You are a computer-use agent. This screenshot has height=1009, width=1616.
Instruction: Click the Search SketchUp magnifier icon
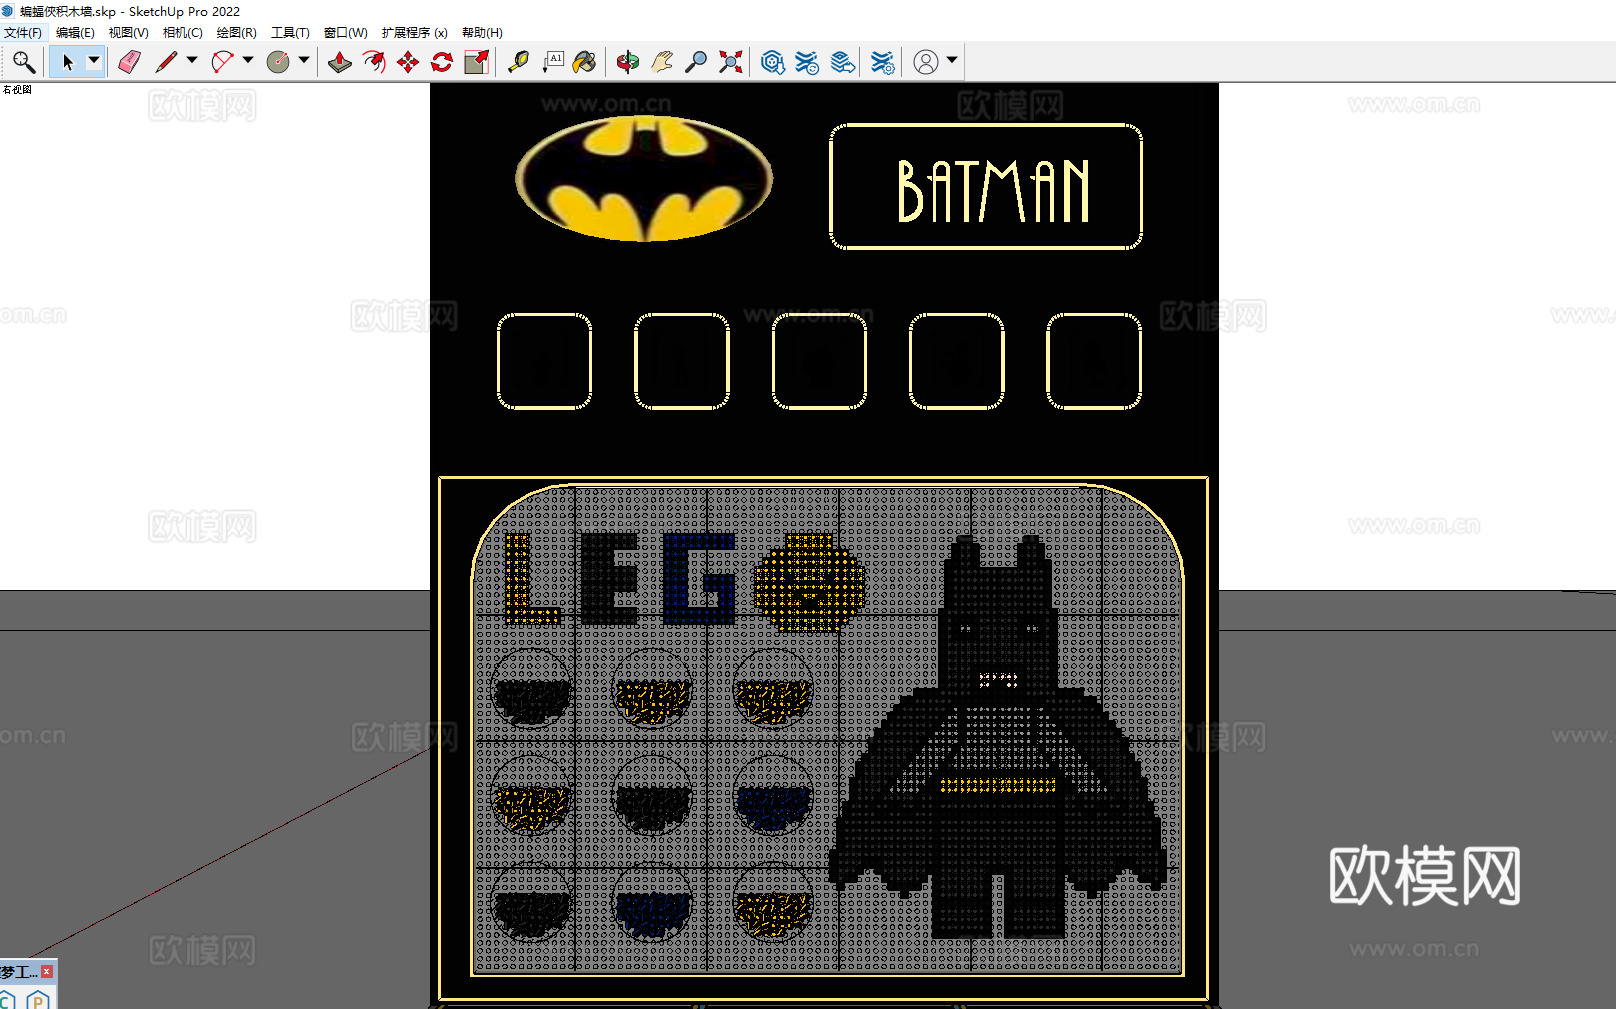pos(23,62)
